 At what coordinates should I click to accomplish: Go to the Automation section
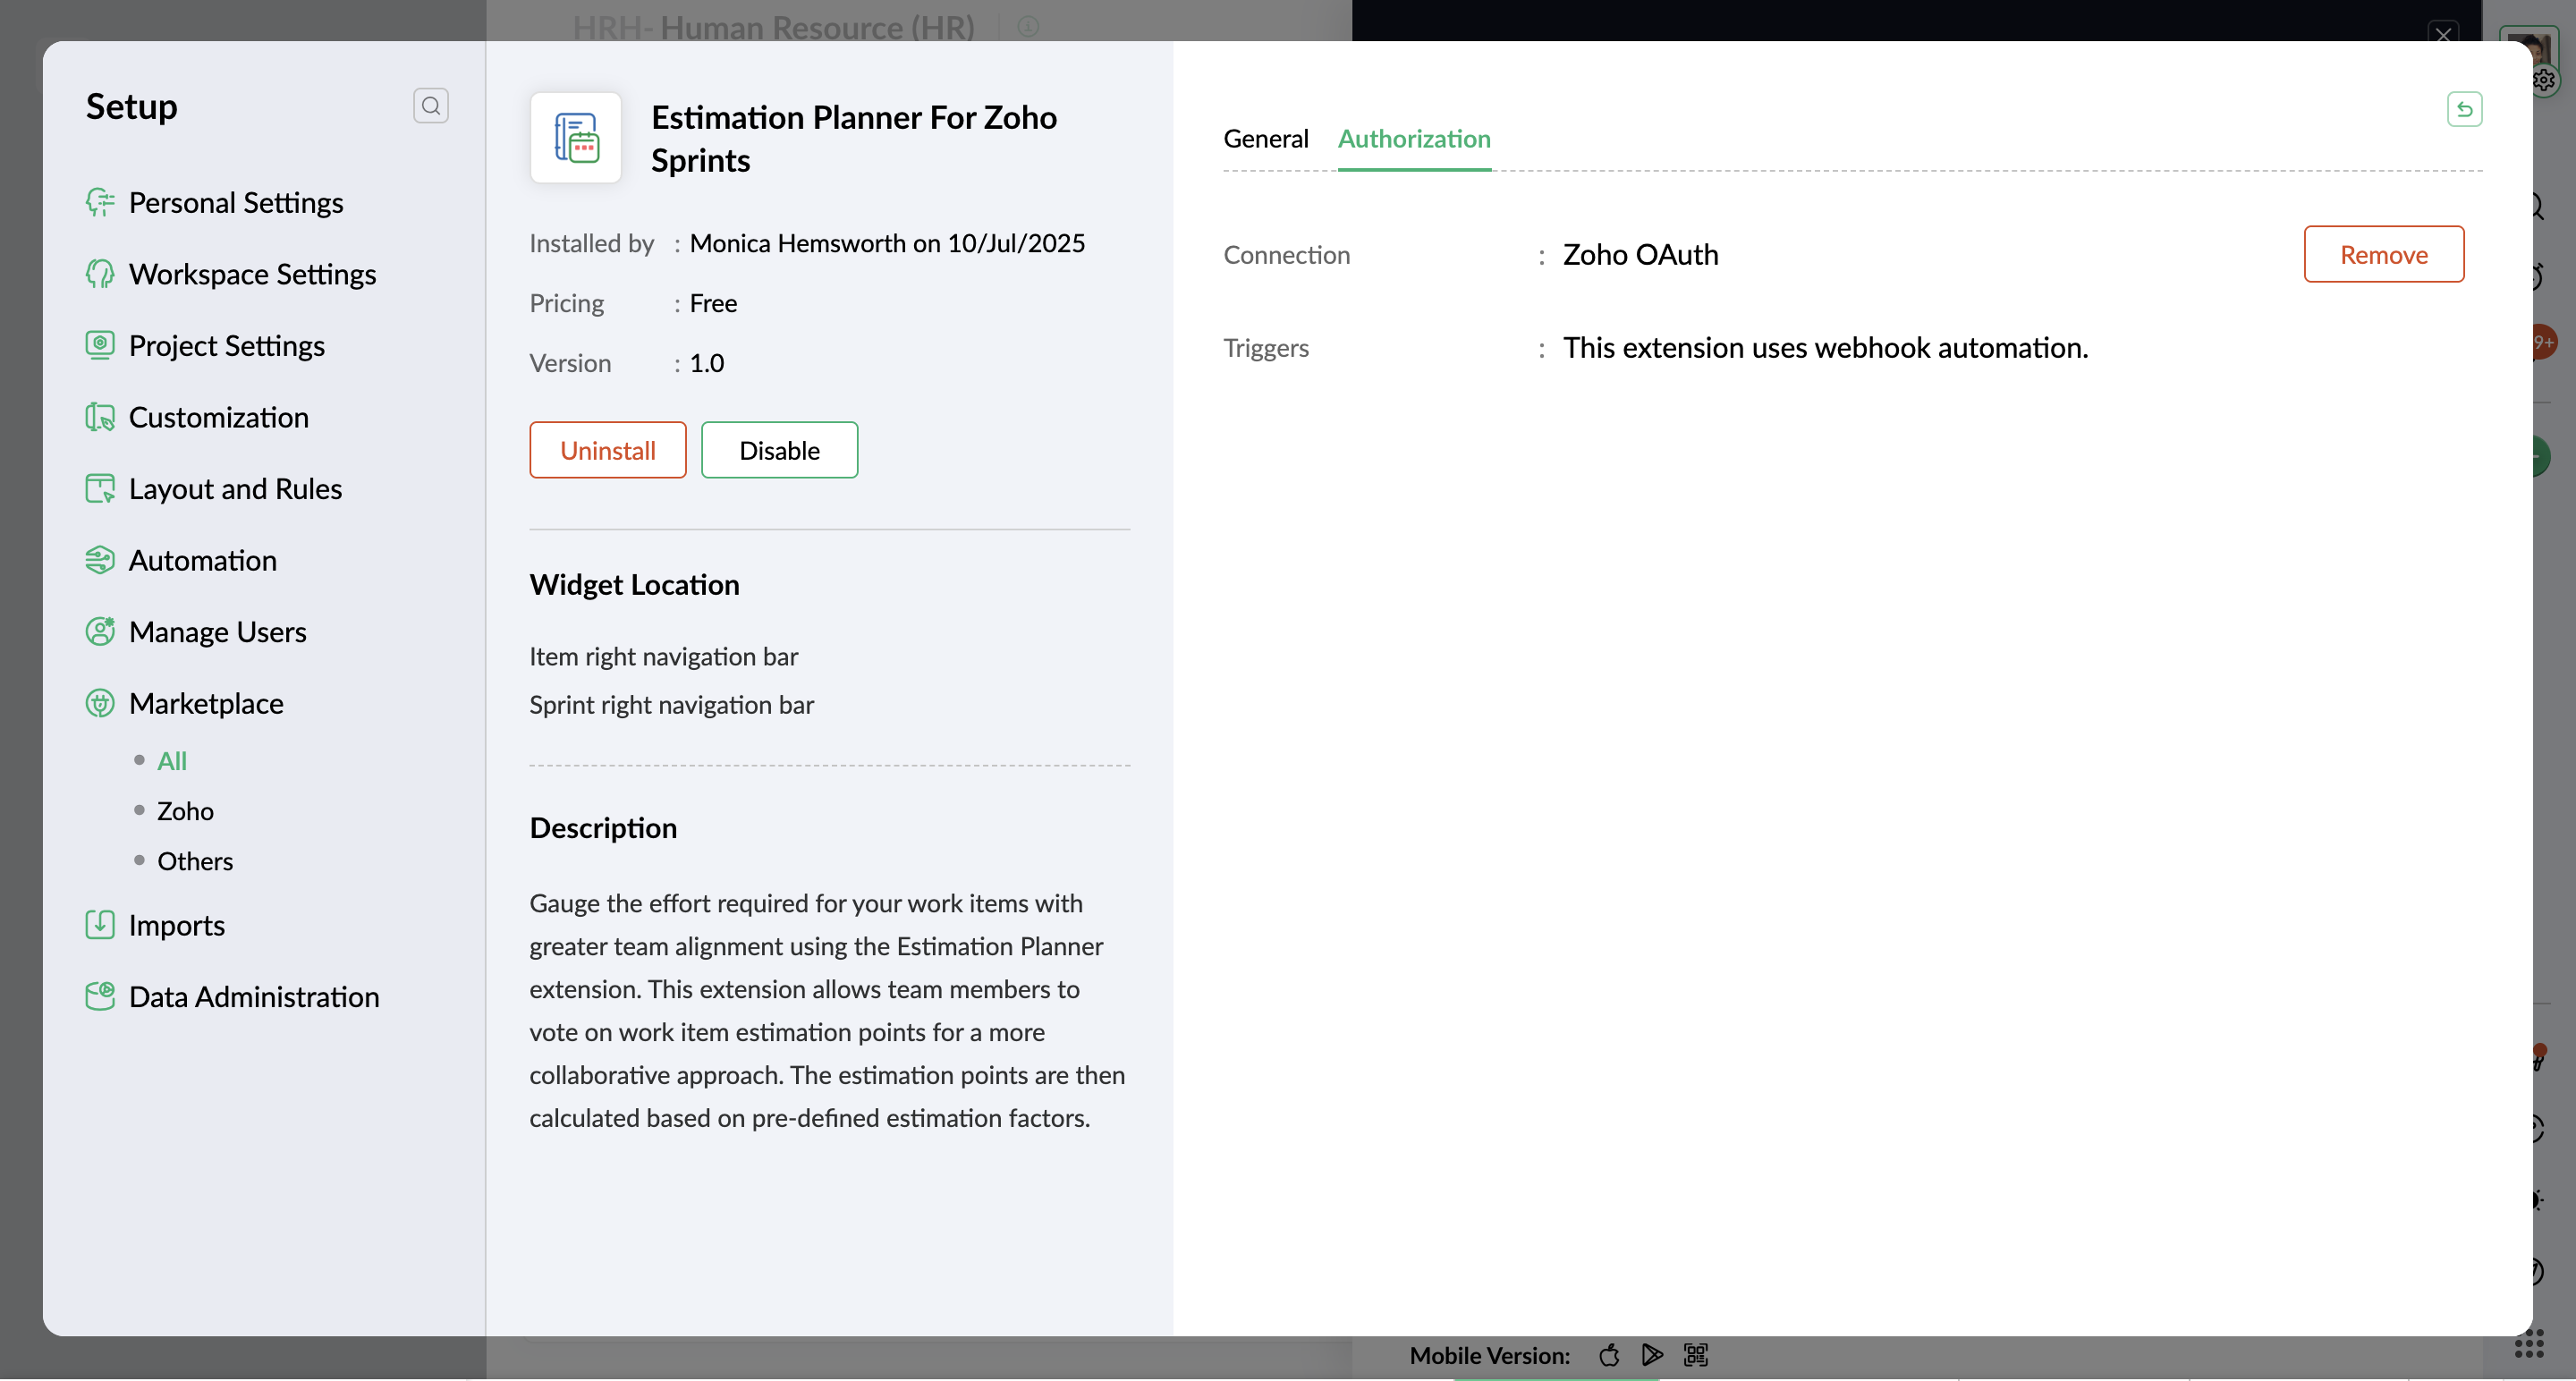point(202,560)
